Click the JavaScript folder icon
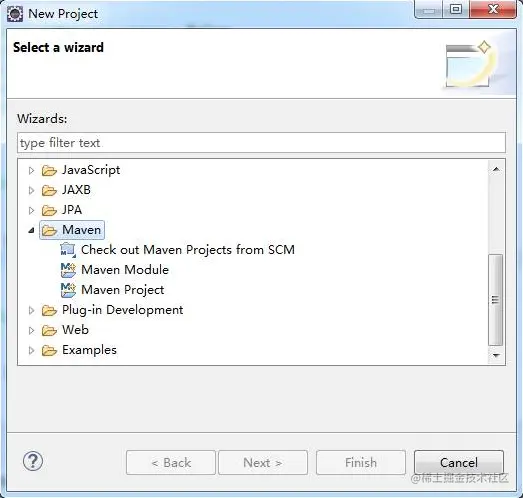 tap(49, 170)
